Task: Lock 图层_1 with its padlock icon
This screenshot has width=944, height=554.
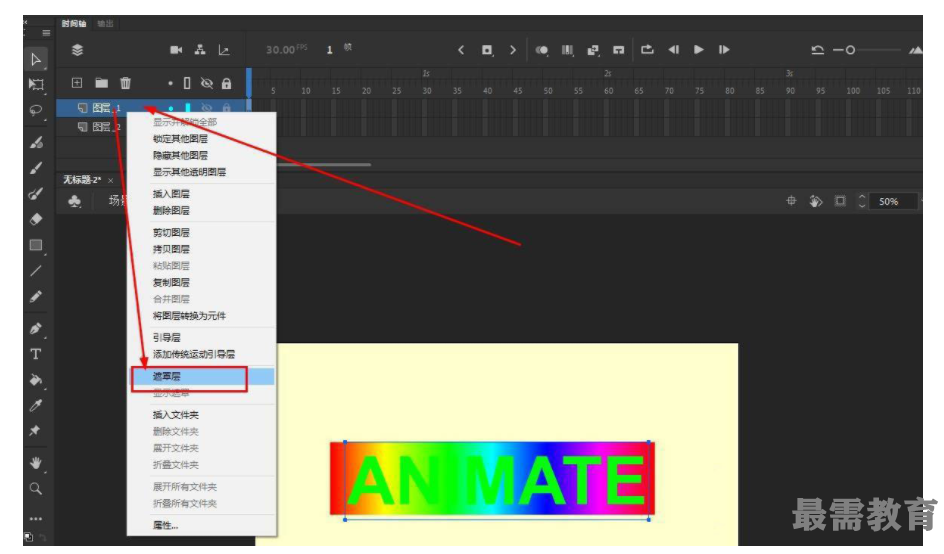Action: tap(226, 108)
